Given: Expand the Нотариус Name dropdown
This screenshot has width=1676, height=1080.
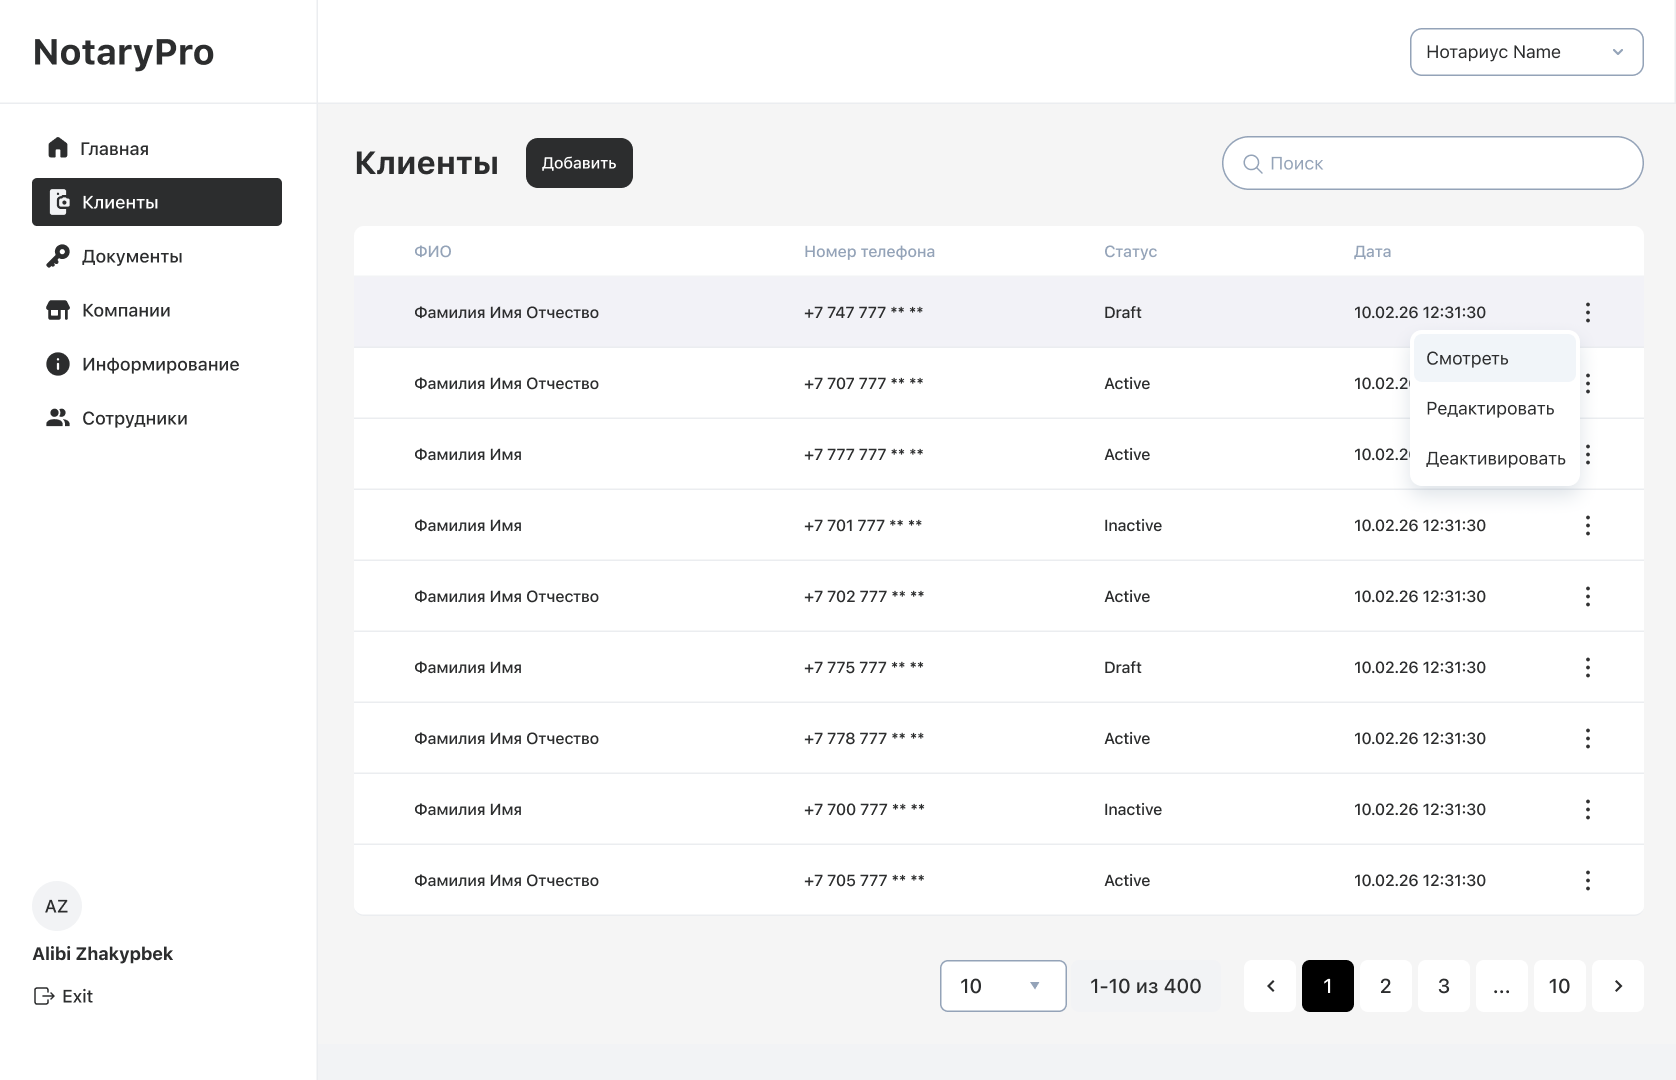Looking at the screenshot, I should click(x=1526, y=52).
